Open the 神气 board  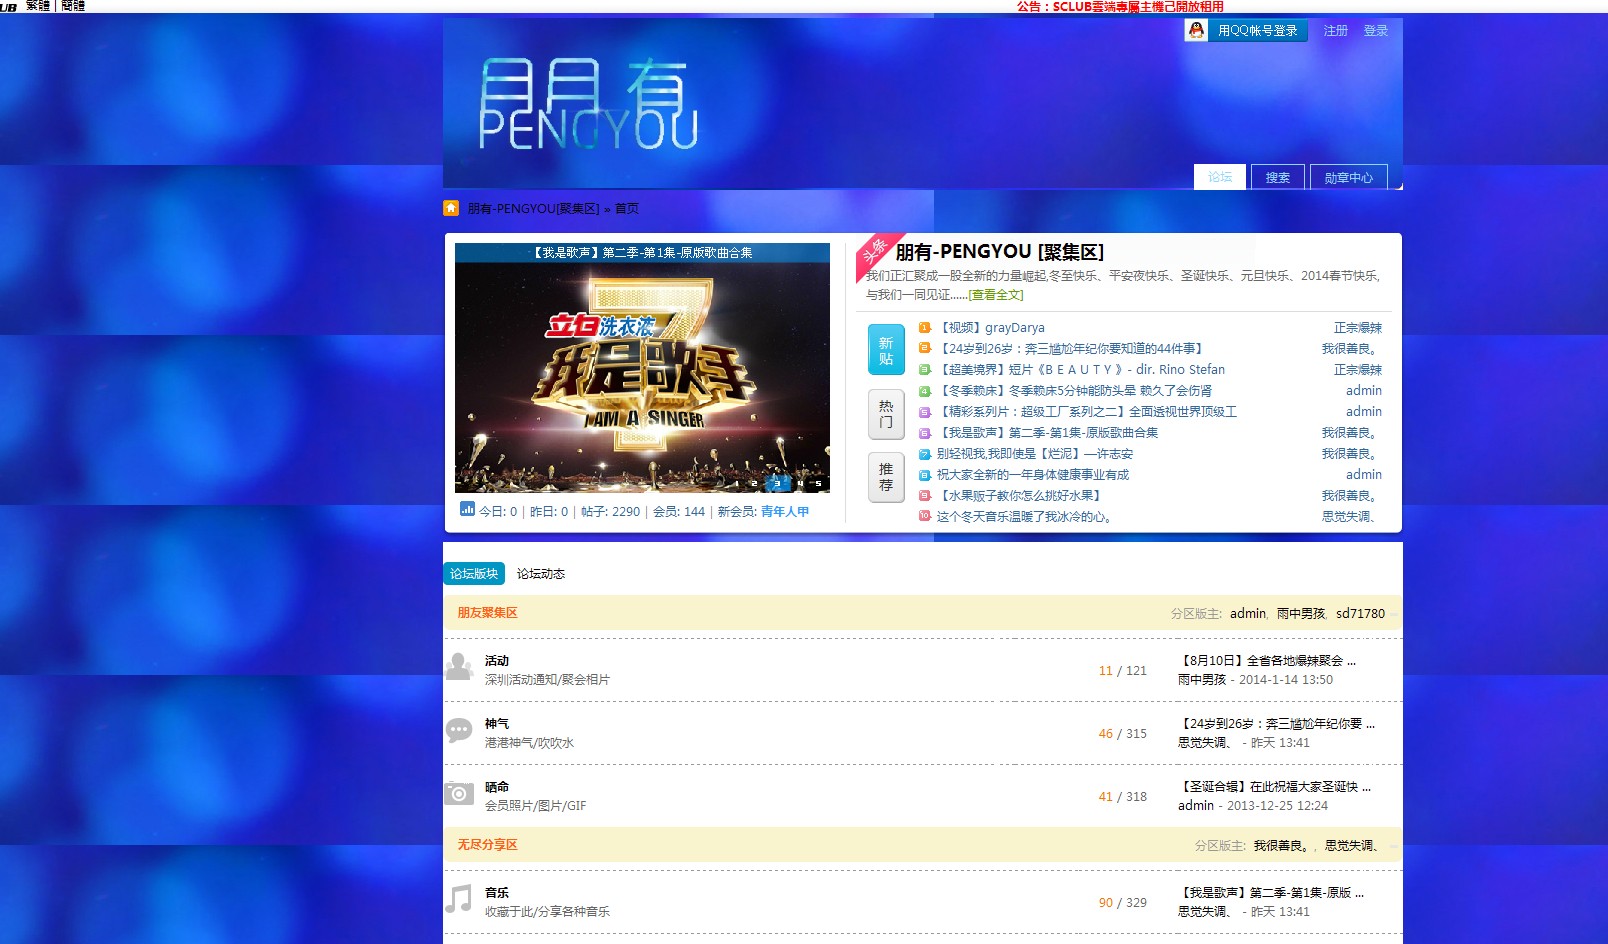pyautogui.click(x=497, y=723)
